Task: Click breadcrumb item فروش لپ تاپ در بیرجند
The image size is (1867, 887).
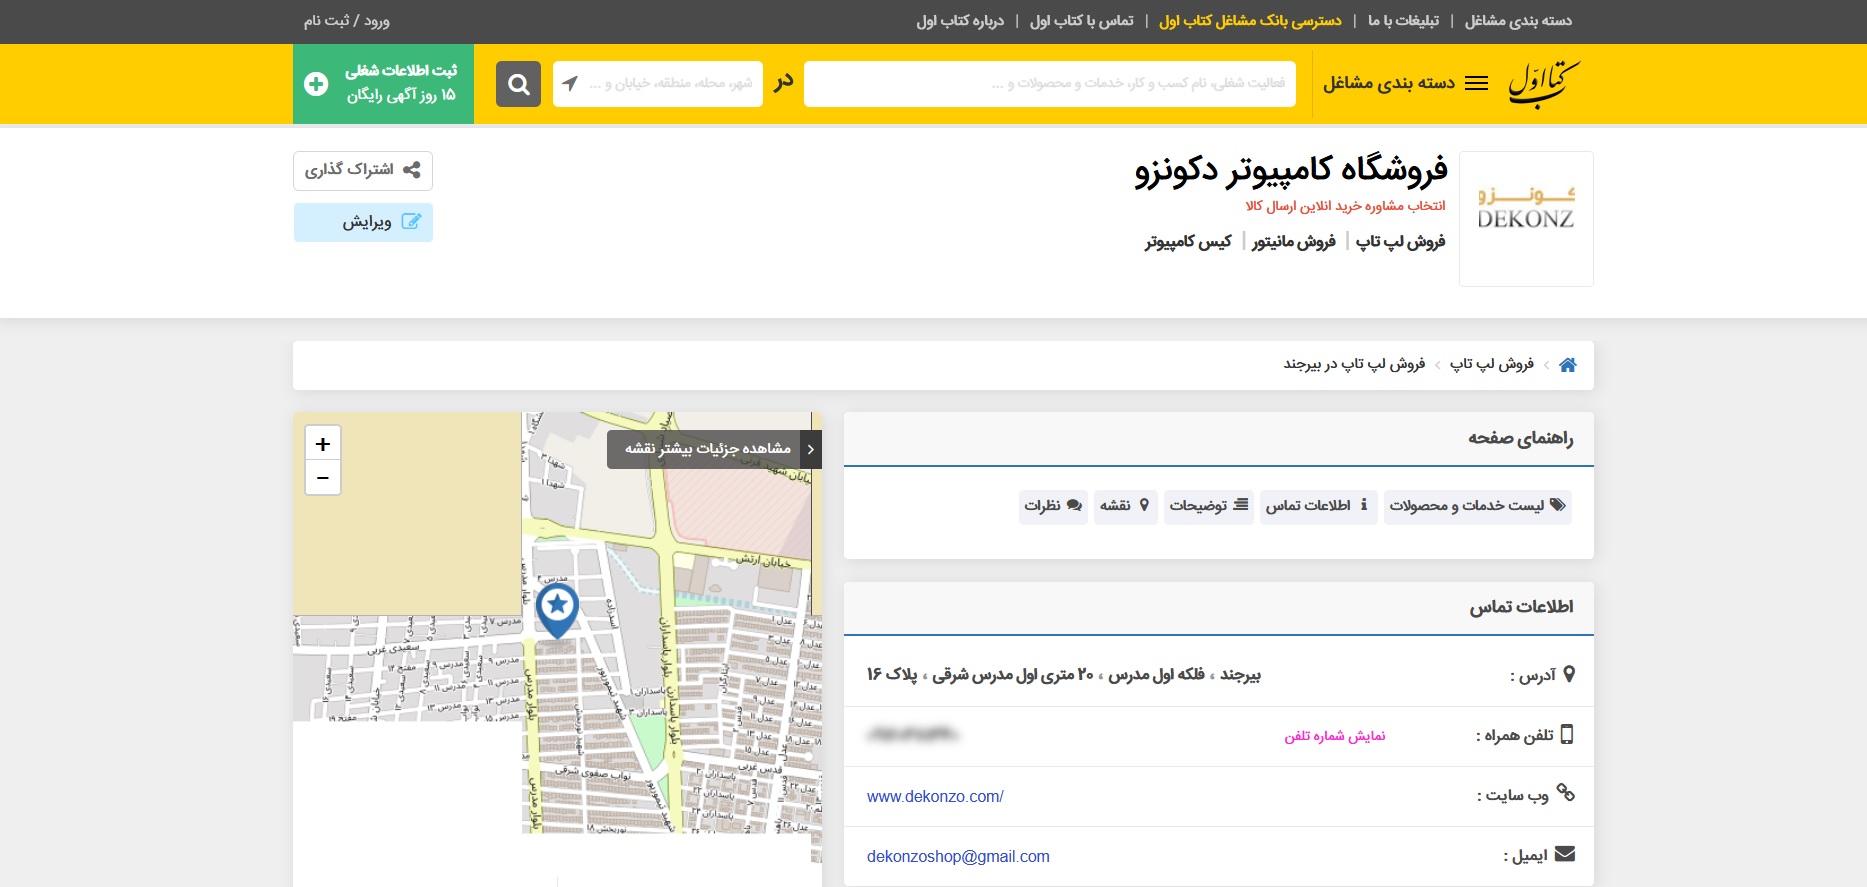Action: click(x=1354, y=364)
